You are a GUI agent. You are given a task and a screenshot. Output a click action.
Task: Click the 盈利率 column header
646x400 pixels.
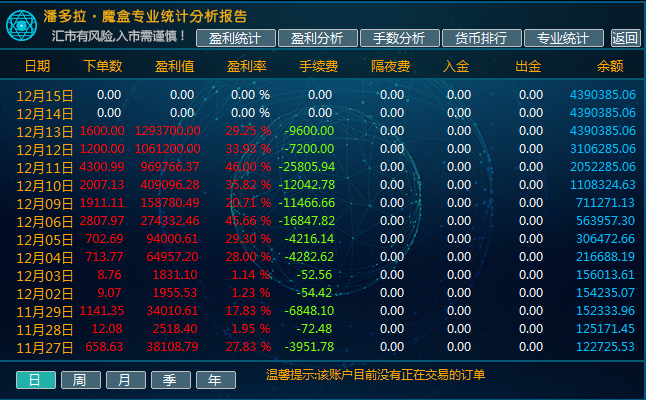coord(246,66)
